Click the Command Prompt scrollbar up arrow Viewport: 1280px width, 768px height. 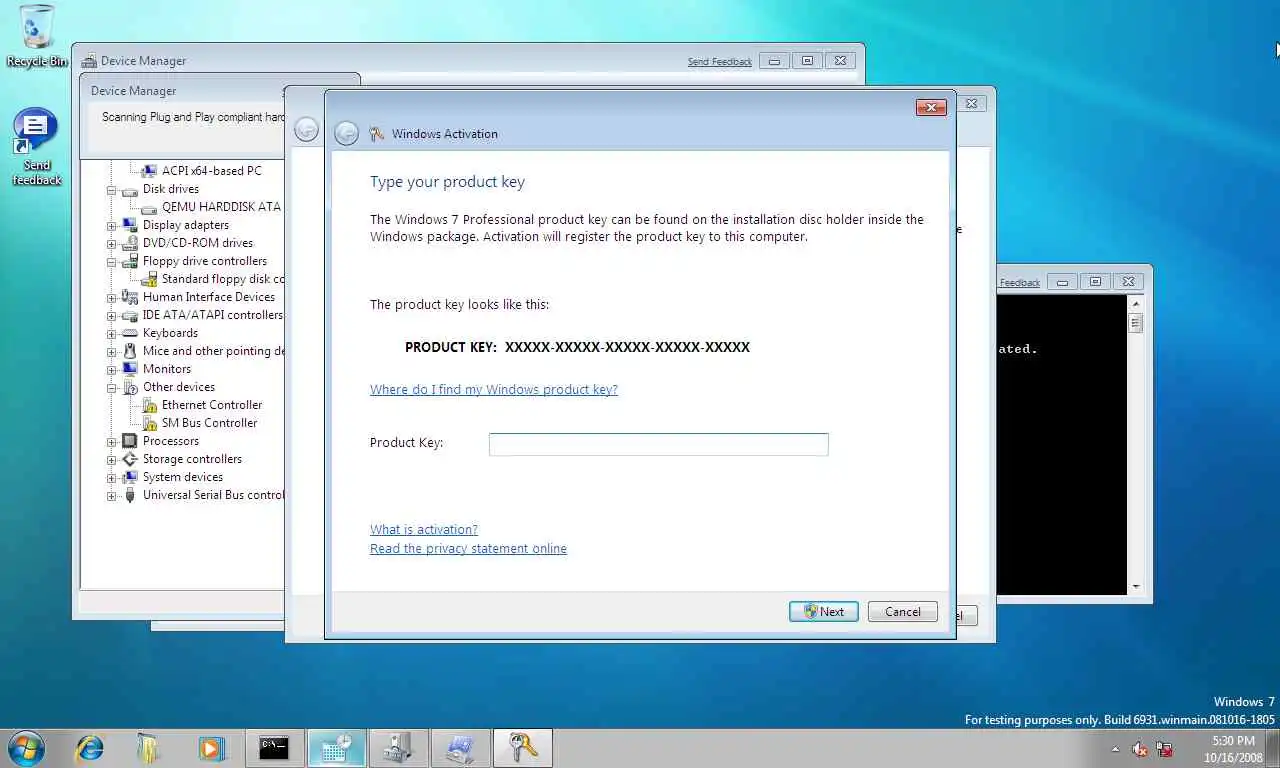(1135, 304)
